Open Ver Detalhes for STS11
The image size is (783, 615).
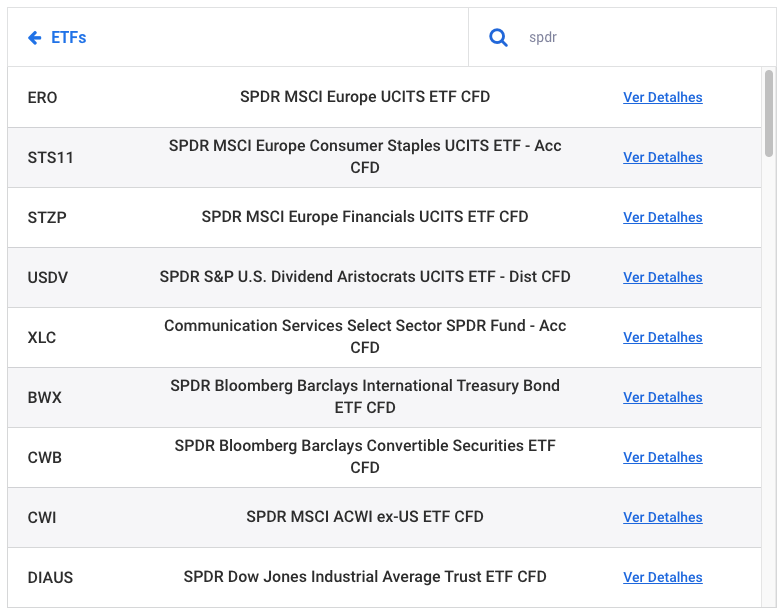pos(663,157)
